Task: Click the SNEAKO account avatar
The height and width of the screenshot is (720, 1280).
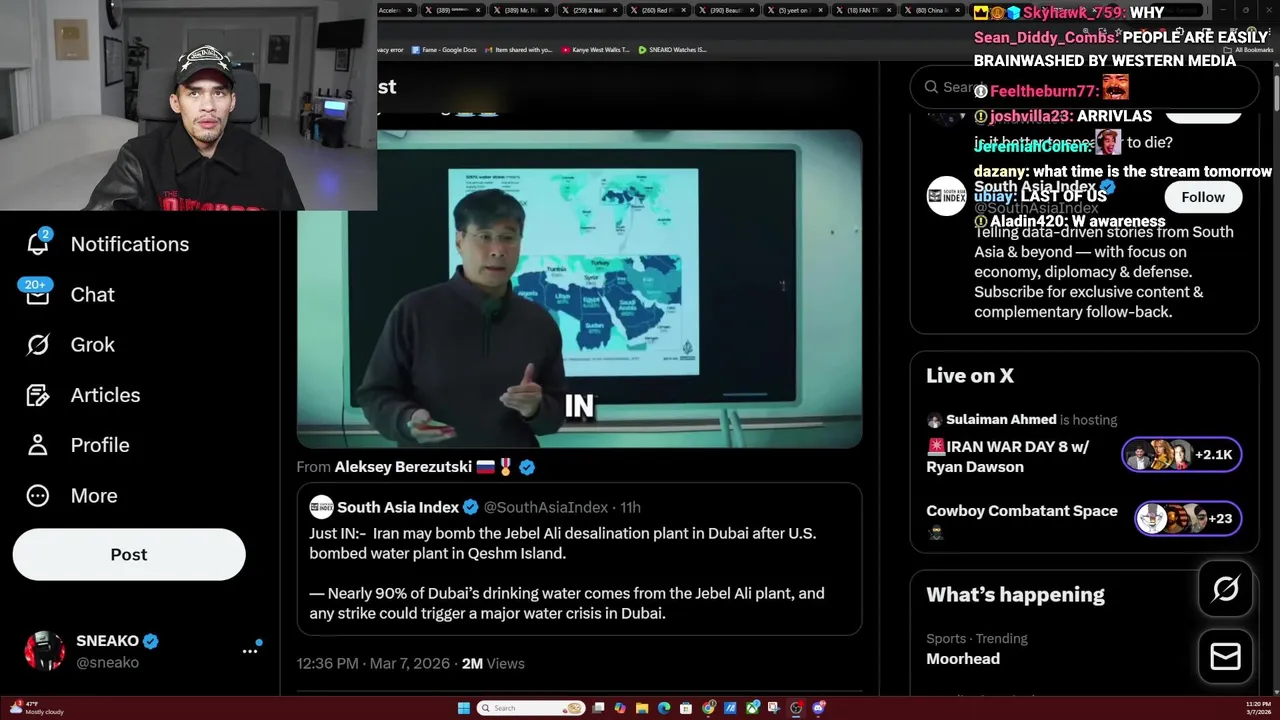Action: pos(45,650)
